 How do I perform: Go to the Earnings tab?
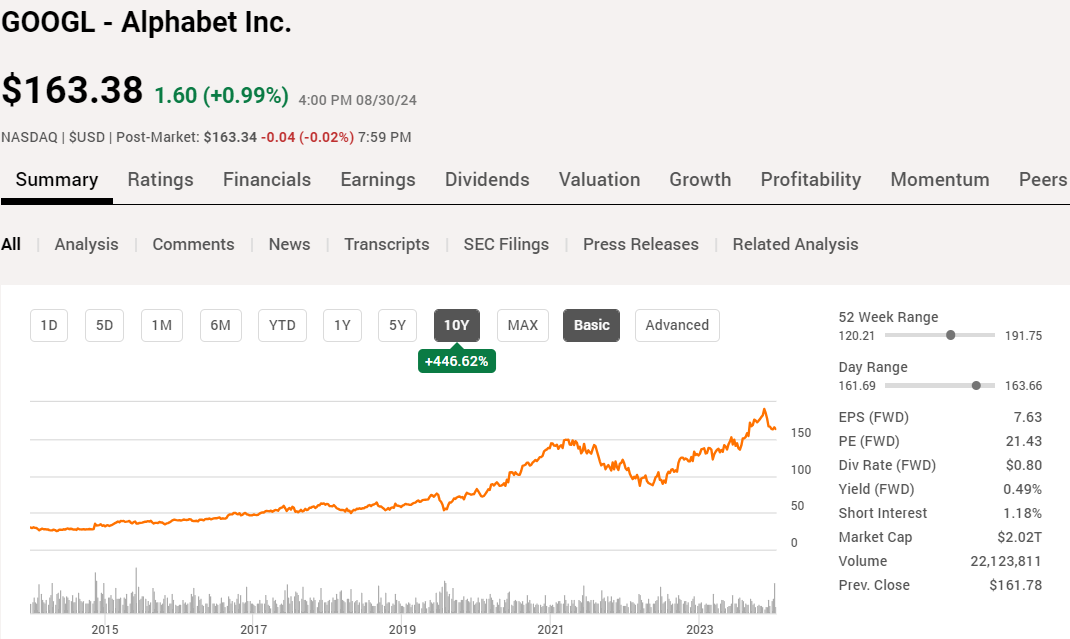click(378, 180)
